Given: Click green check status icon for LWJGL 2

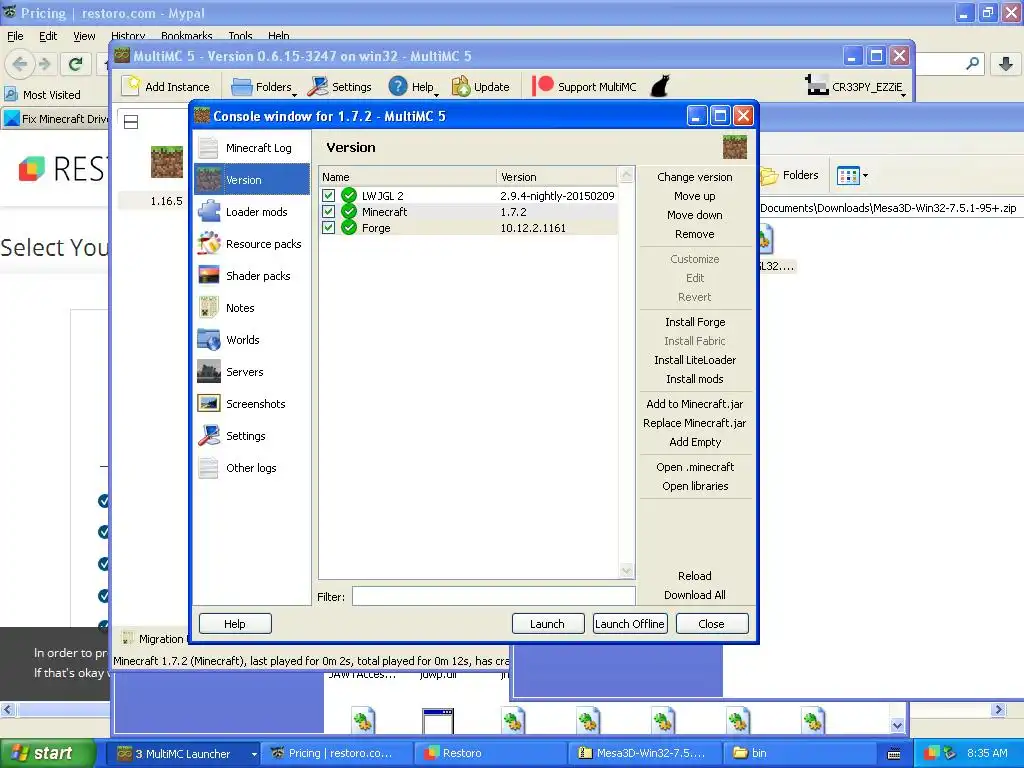Looking at the screenshot, I should pyautogui.click(x=349, y=195).
